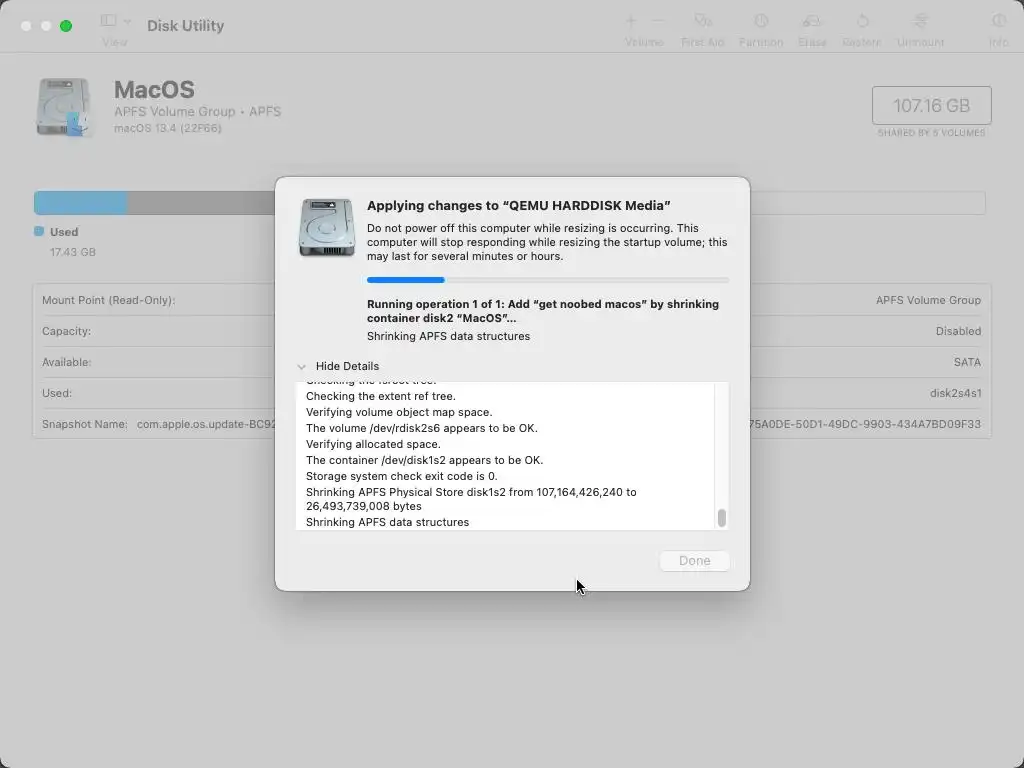The image size is (1024, 768).
Task: Click the 107.16 GB capacity box
Action: (x=931, y=105)
